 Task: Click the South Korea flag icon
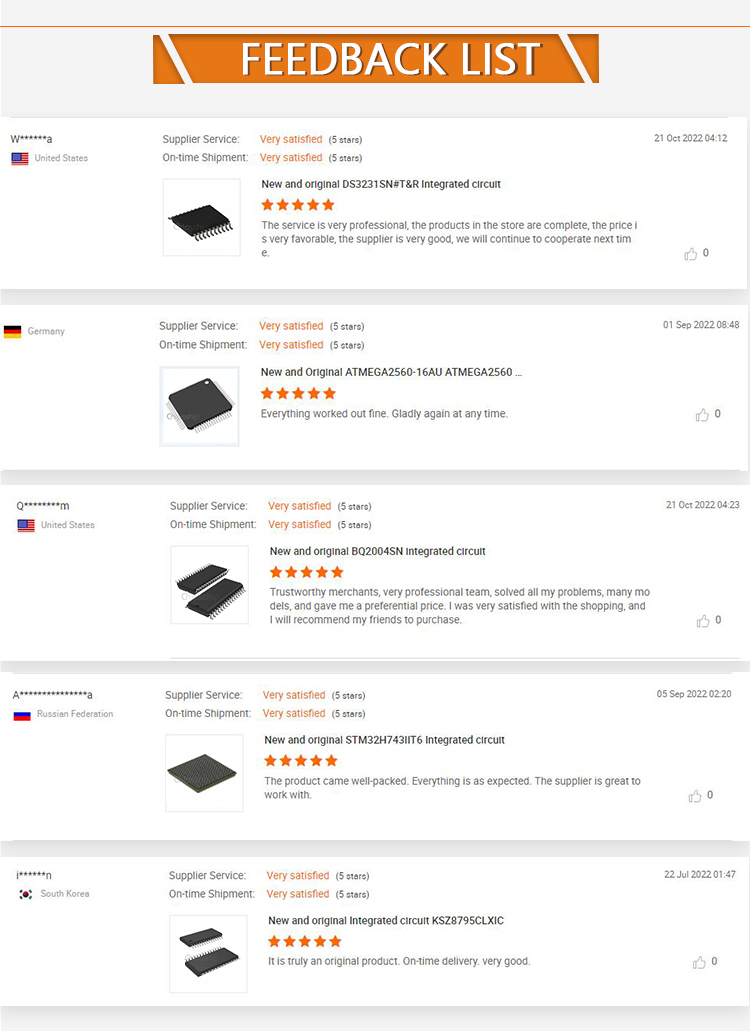(x=25, y=894)
